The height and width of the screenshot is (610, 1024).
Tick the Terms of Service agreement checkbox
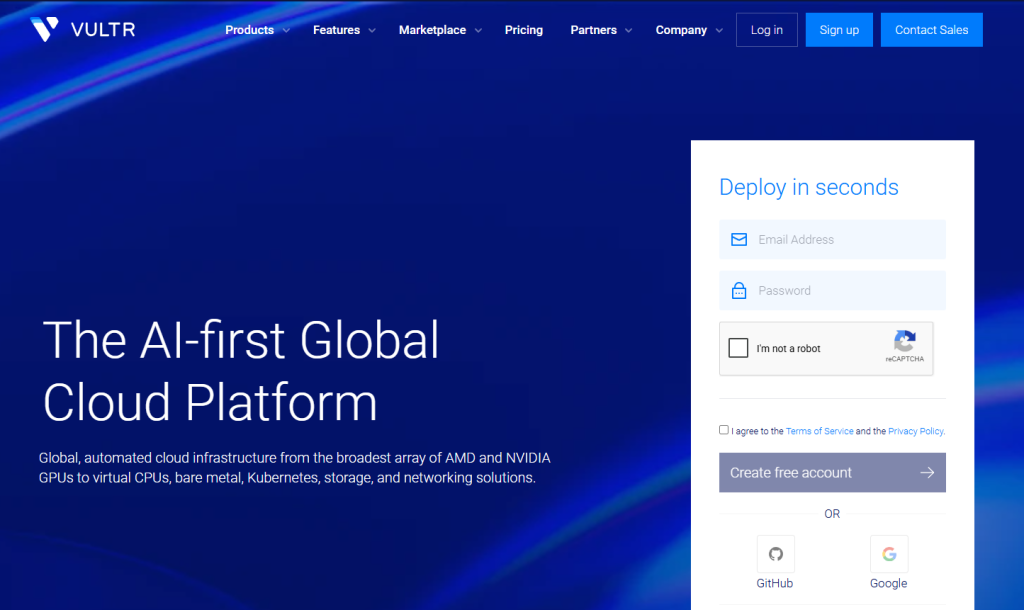tap(724, 430)
